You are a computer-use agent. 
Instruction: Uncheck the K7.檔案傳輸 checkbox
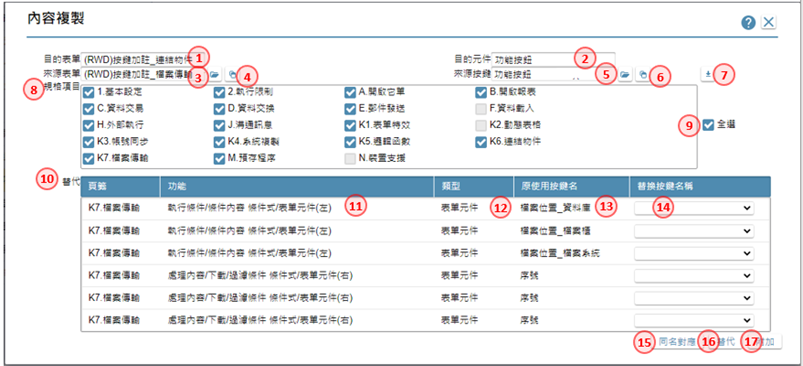(88, 158)
